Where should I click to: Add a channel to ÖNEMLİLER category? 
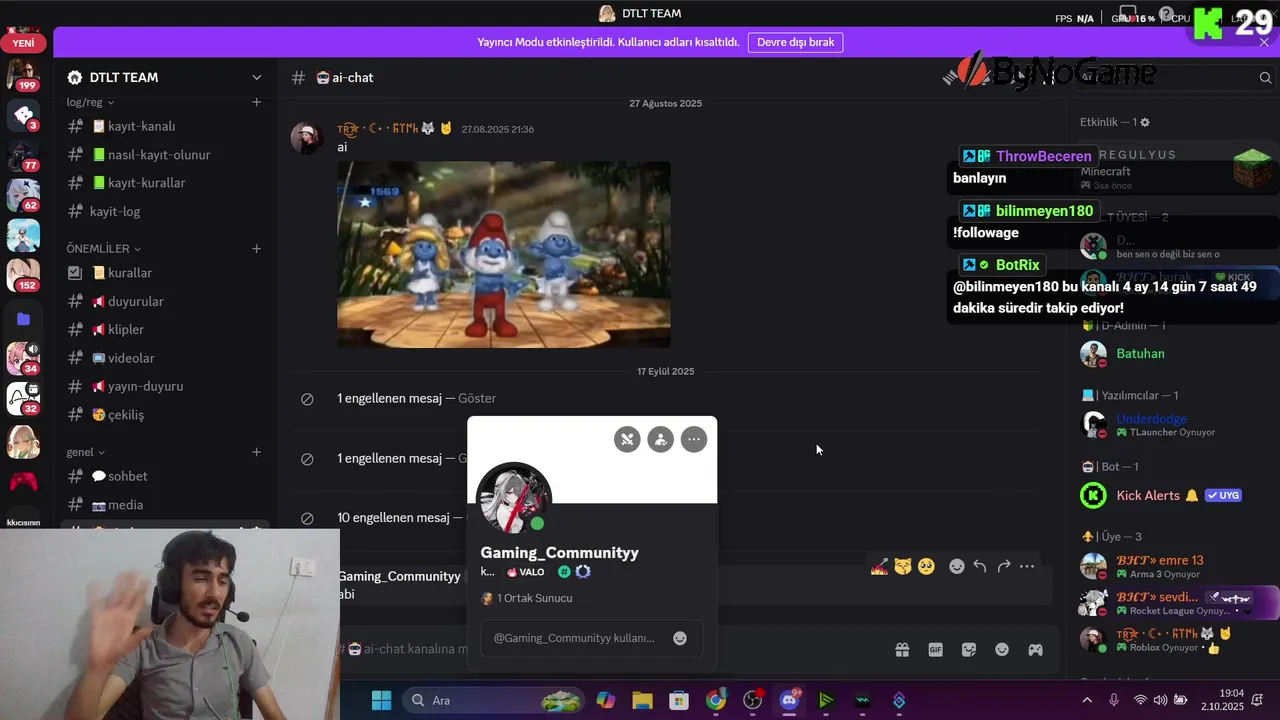256,248
